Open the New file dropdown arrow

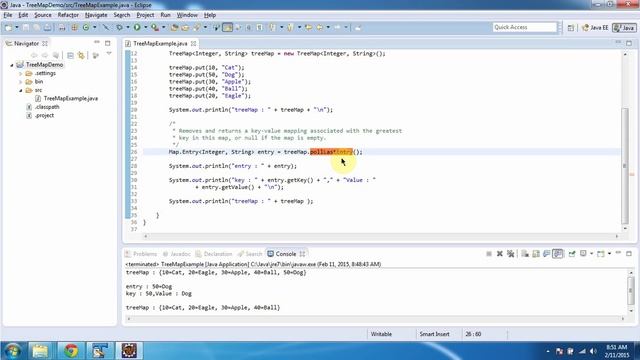17,27
